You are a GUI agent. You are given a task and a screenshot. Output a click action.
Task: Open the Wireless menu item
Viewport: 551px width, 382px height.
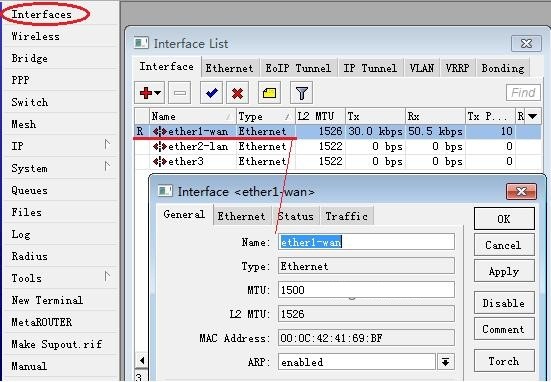(35, 36)
